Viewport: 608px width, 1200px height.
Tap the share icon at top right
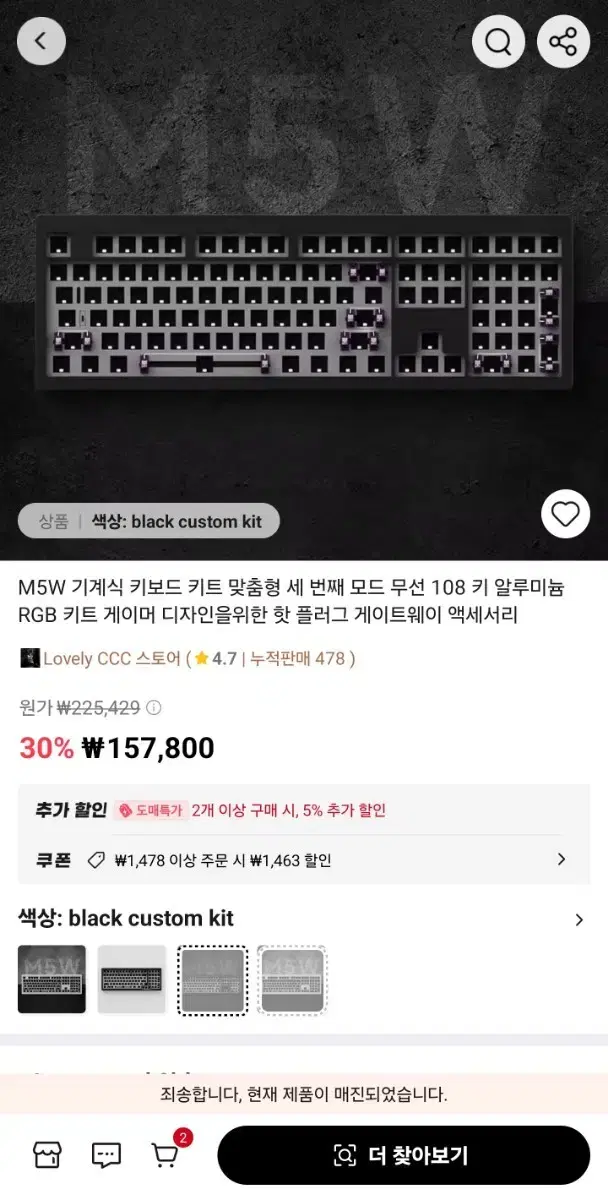tap(563, 41)
